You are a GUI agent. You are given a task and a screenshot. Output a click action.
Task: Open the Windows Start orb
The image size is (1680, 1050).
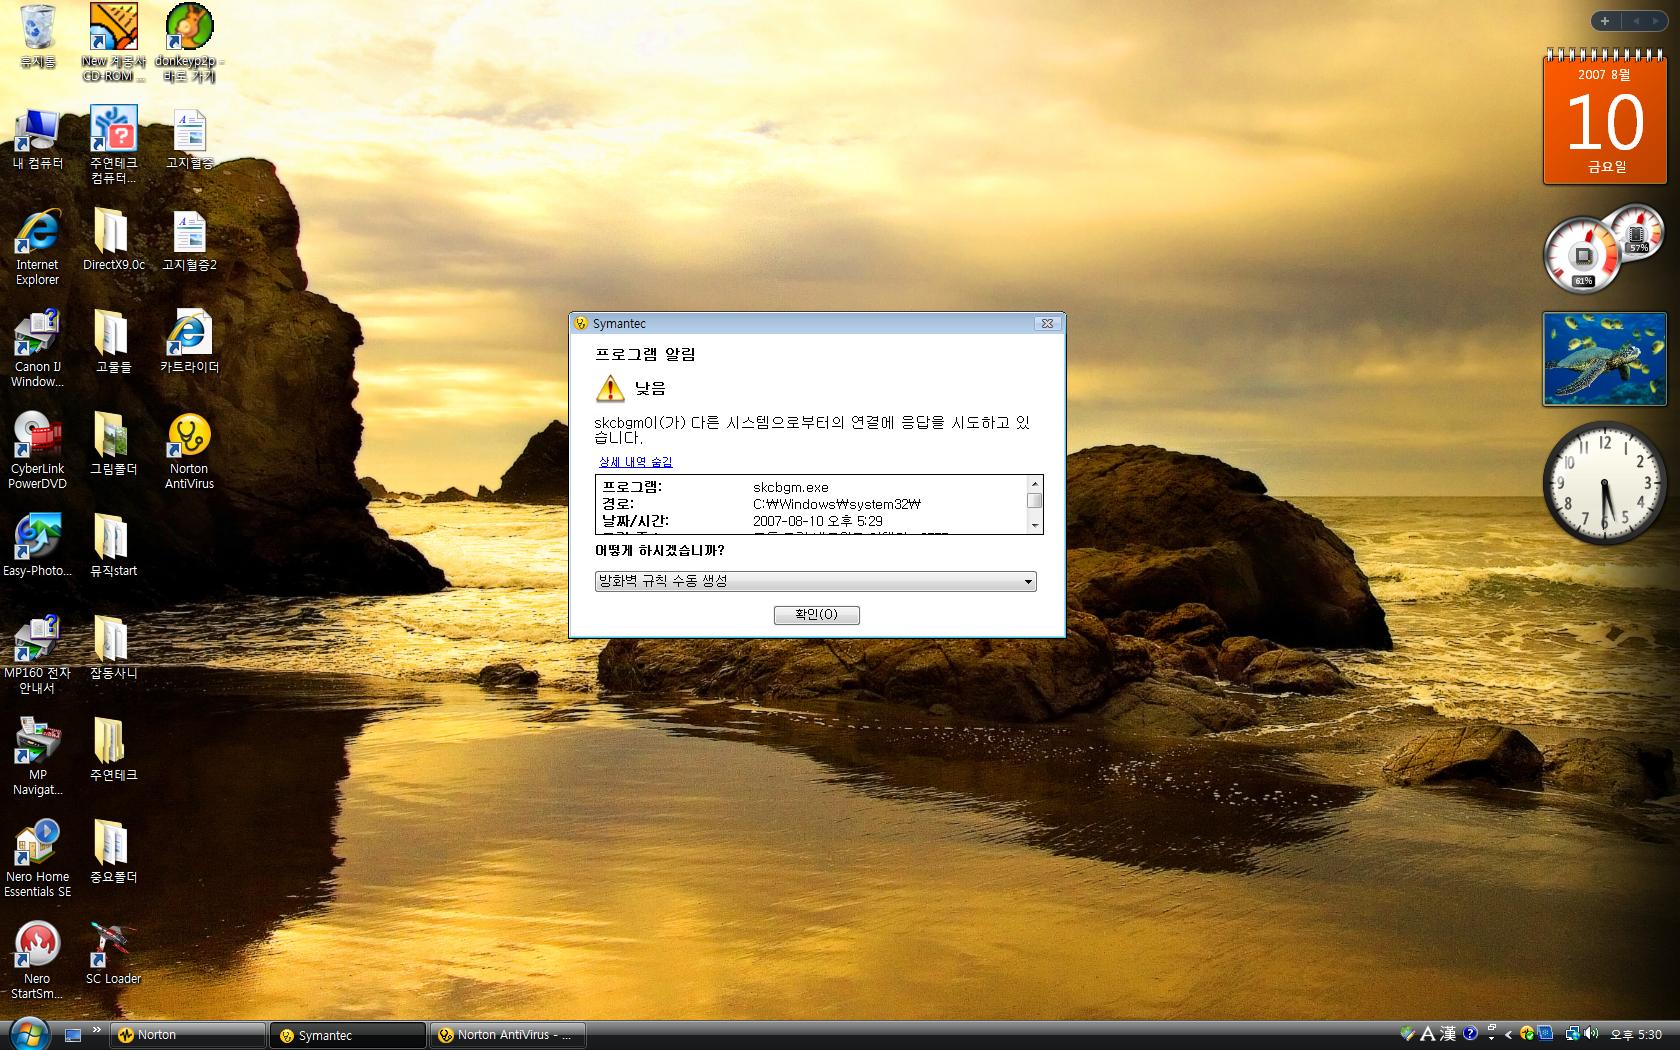tap(28, 1033)
